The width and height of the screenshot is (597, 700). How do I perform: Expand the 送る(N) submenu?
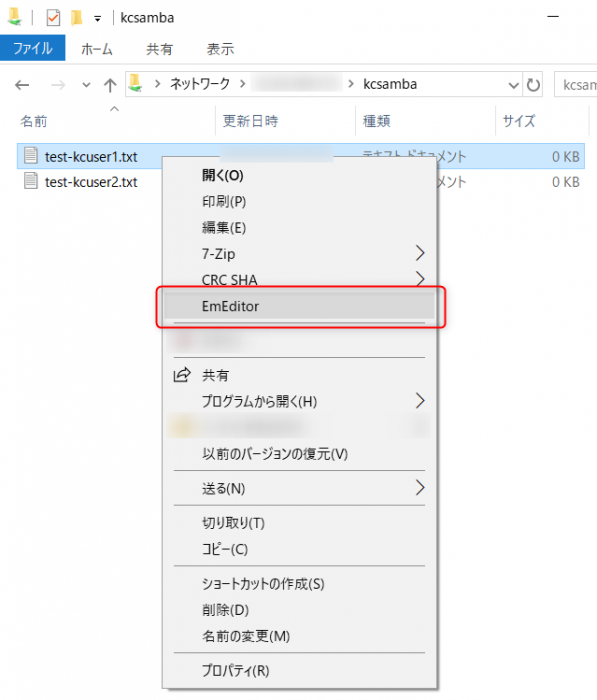(x=420, y=488)
